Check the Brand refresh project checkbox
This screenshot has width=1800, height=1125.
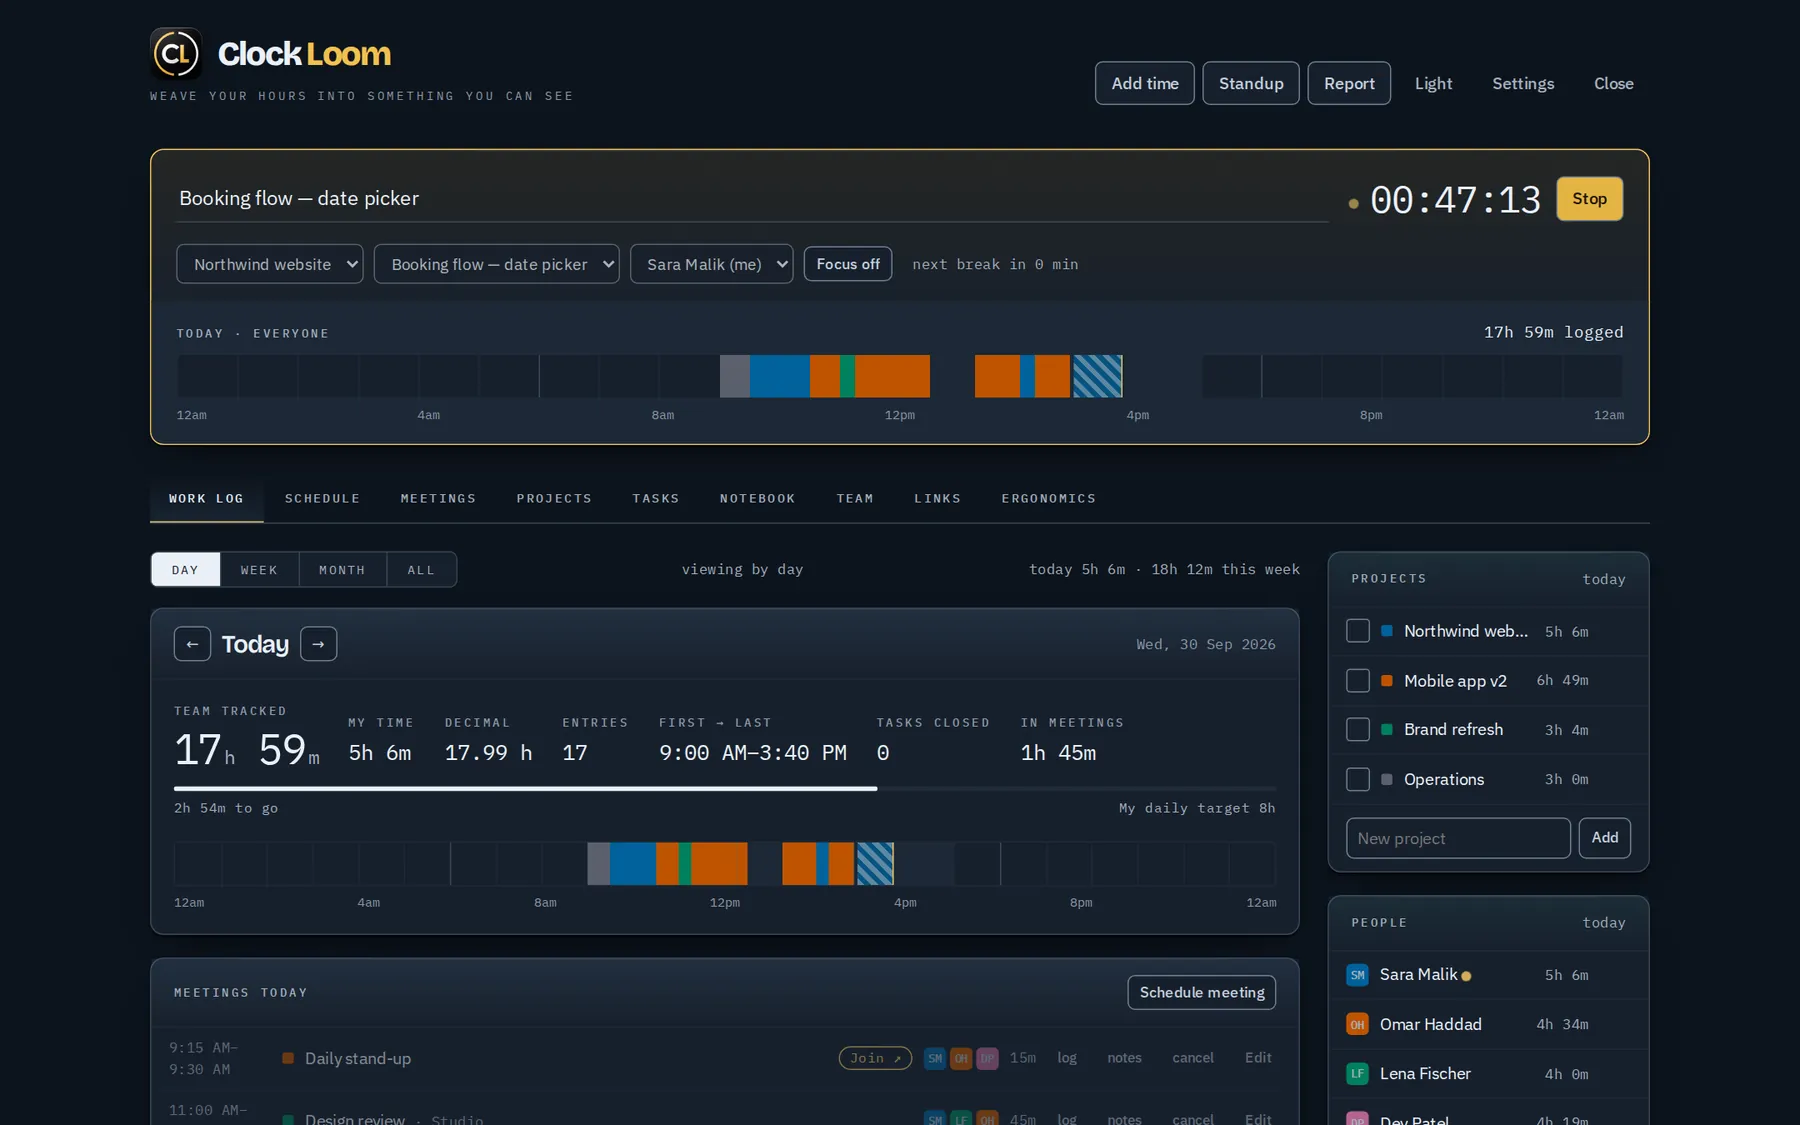1358,730
